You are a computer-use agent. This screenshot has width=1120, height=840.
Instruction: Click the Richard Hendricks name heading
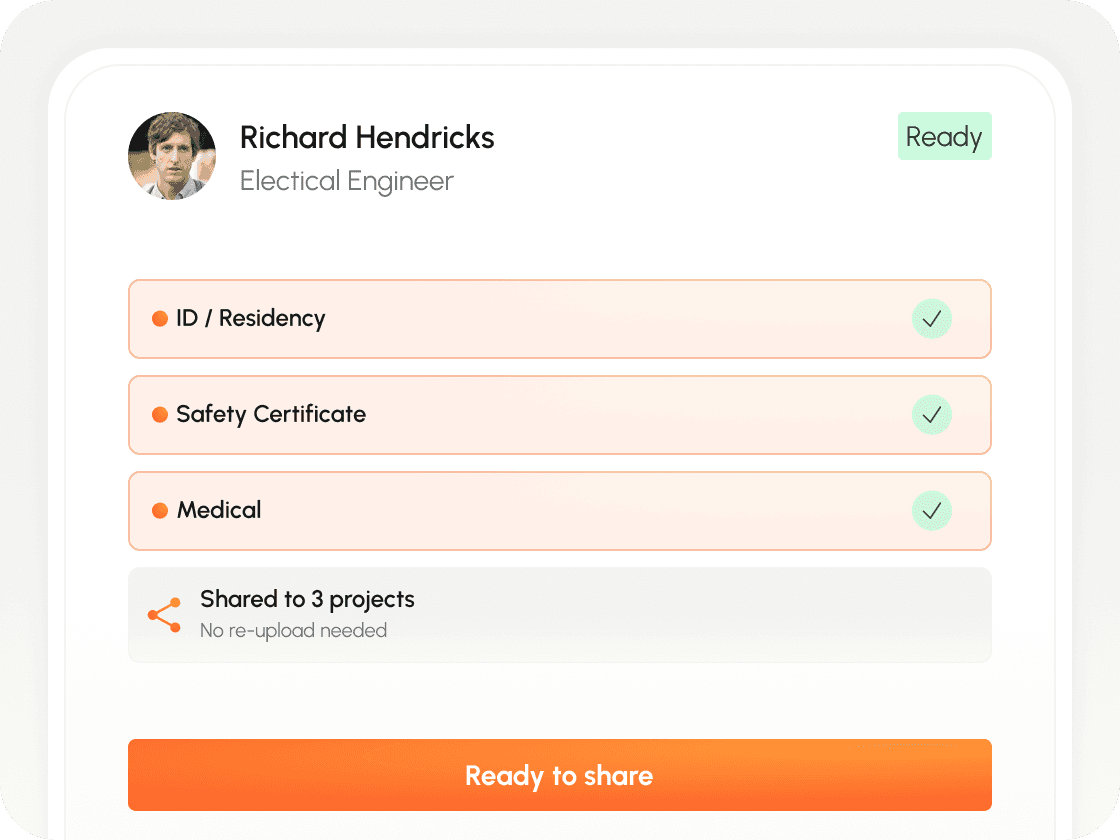[x=367, y=138]
